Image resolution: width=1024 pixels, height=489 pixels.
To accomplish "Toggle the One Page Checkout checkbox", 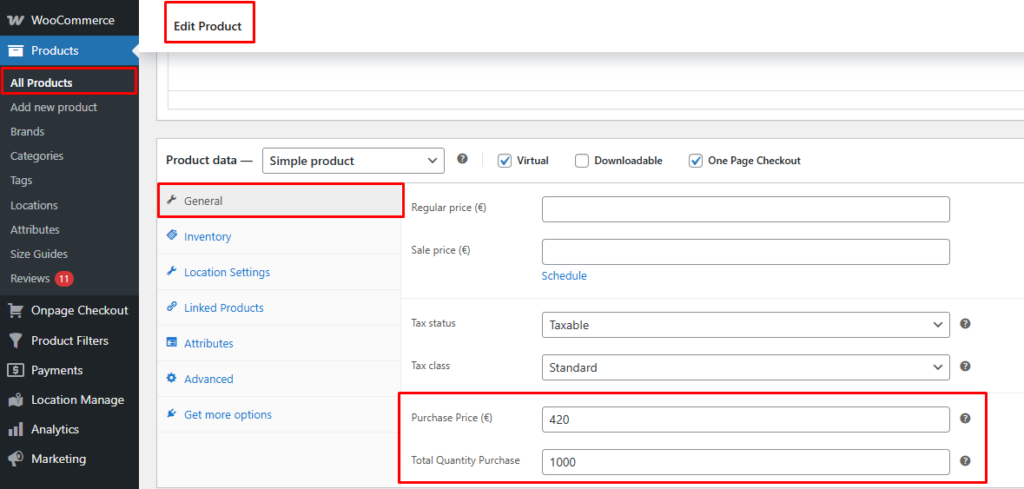I will coord(696,160).
